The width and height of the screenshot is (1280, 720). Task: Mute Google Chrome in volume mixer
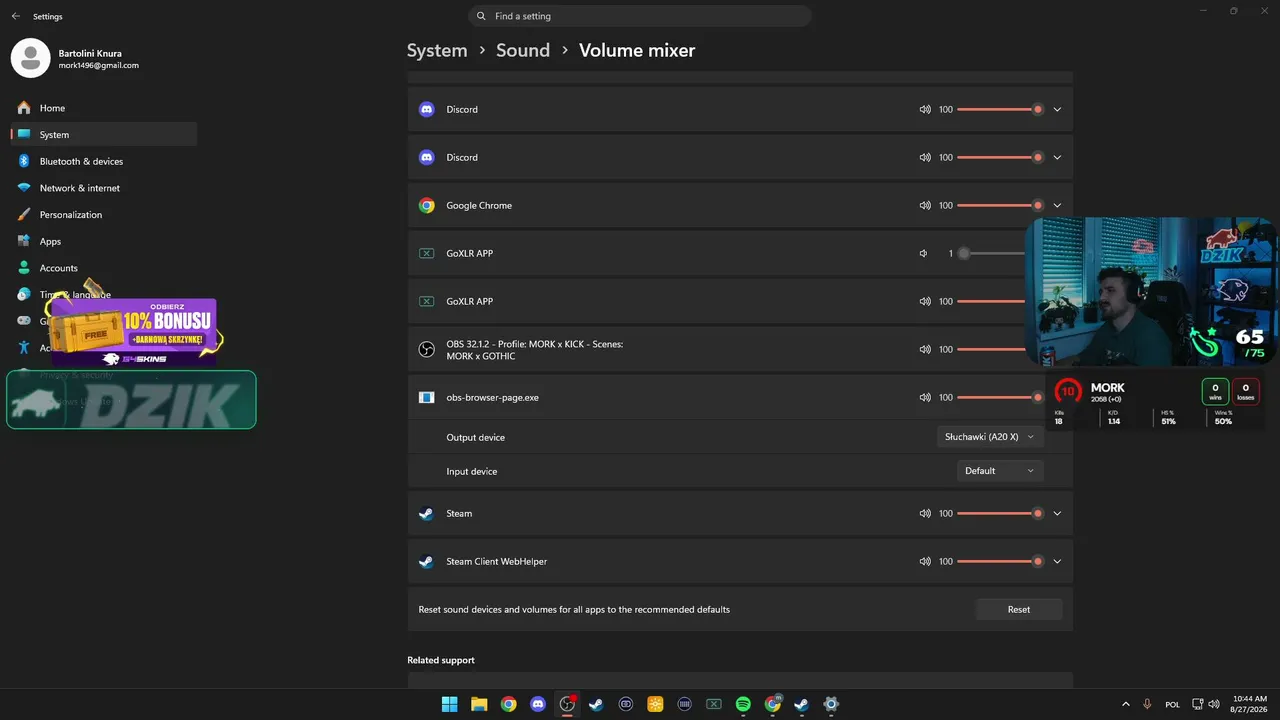[x=924, y=206]
